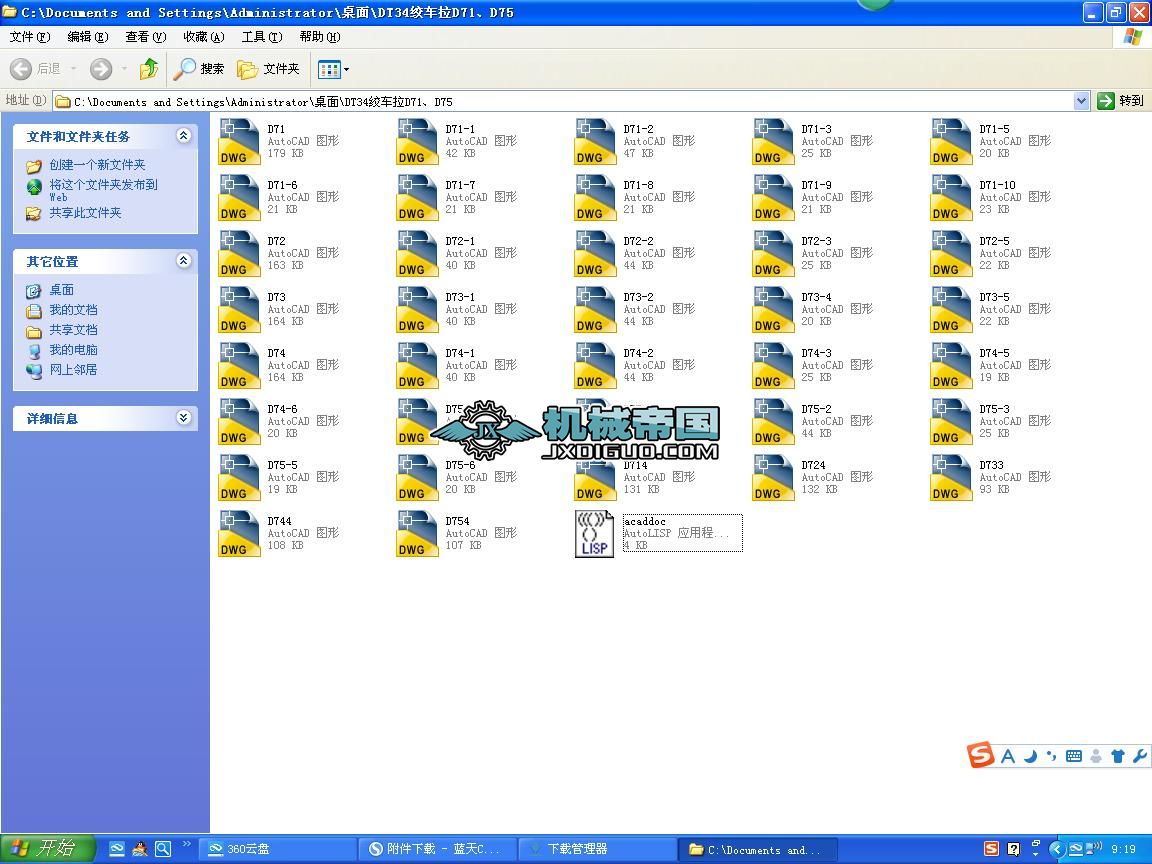Click 'Create a new folder' link (创建一个新文件夹)
Viewport: 1152px width, 864px height.
97,165
